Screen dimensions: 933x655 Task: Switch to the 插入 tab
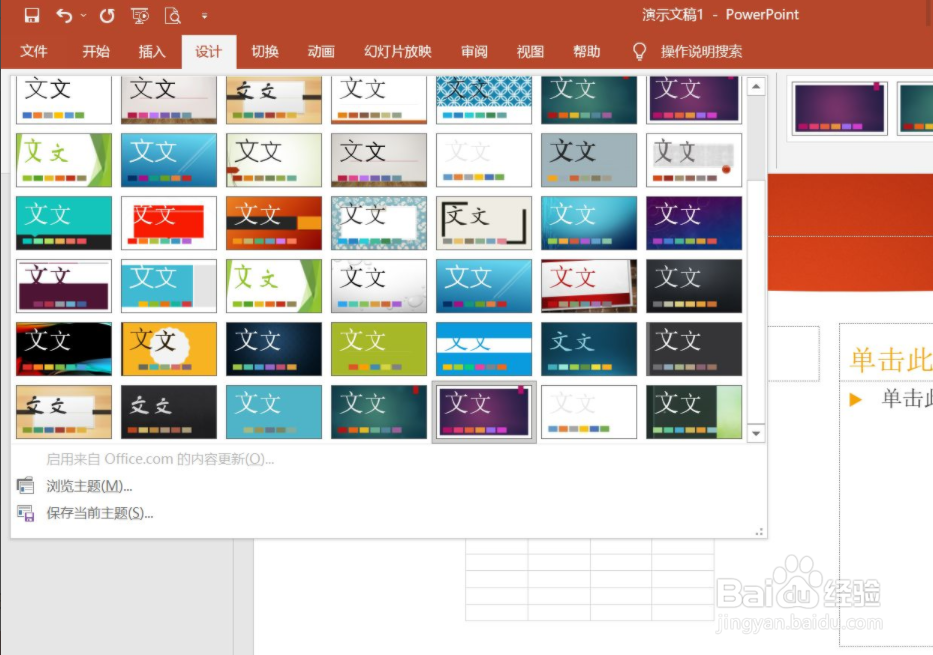pos(152,52)
